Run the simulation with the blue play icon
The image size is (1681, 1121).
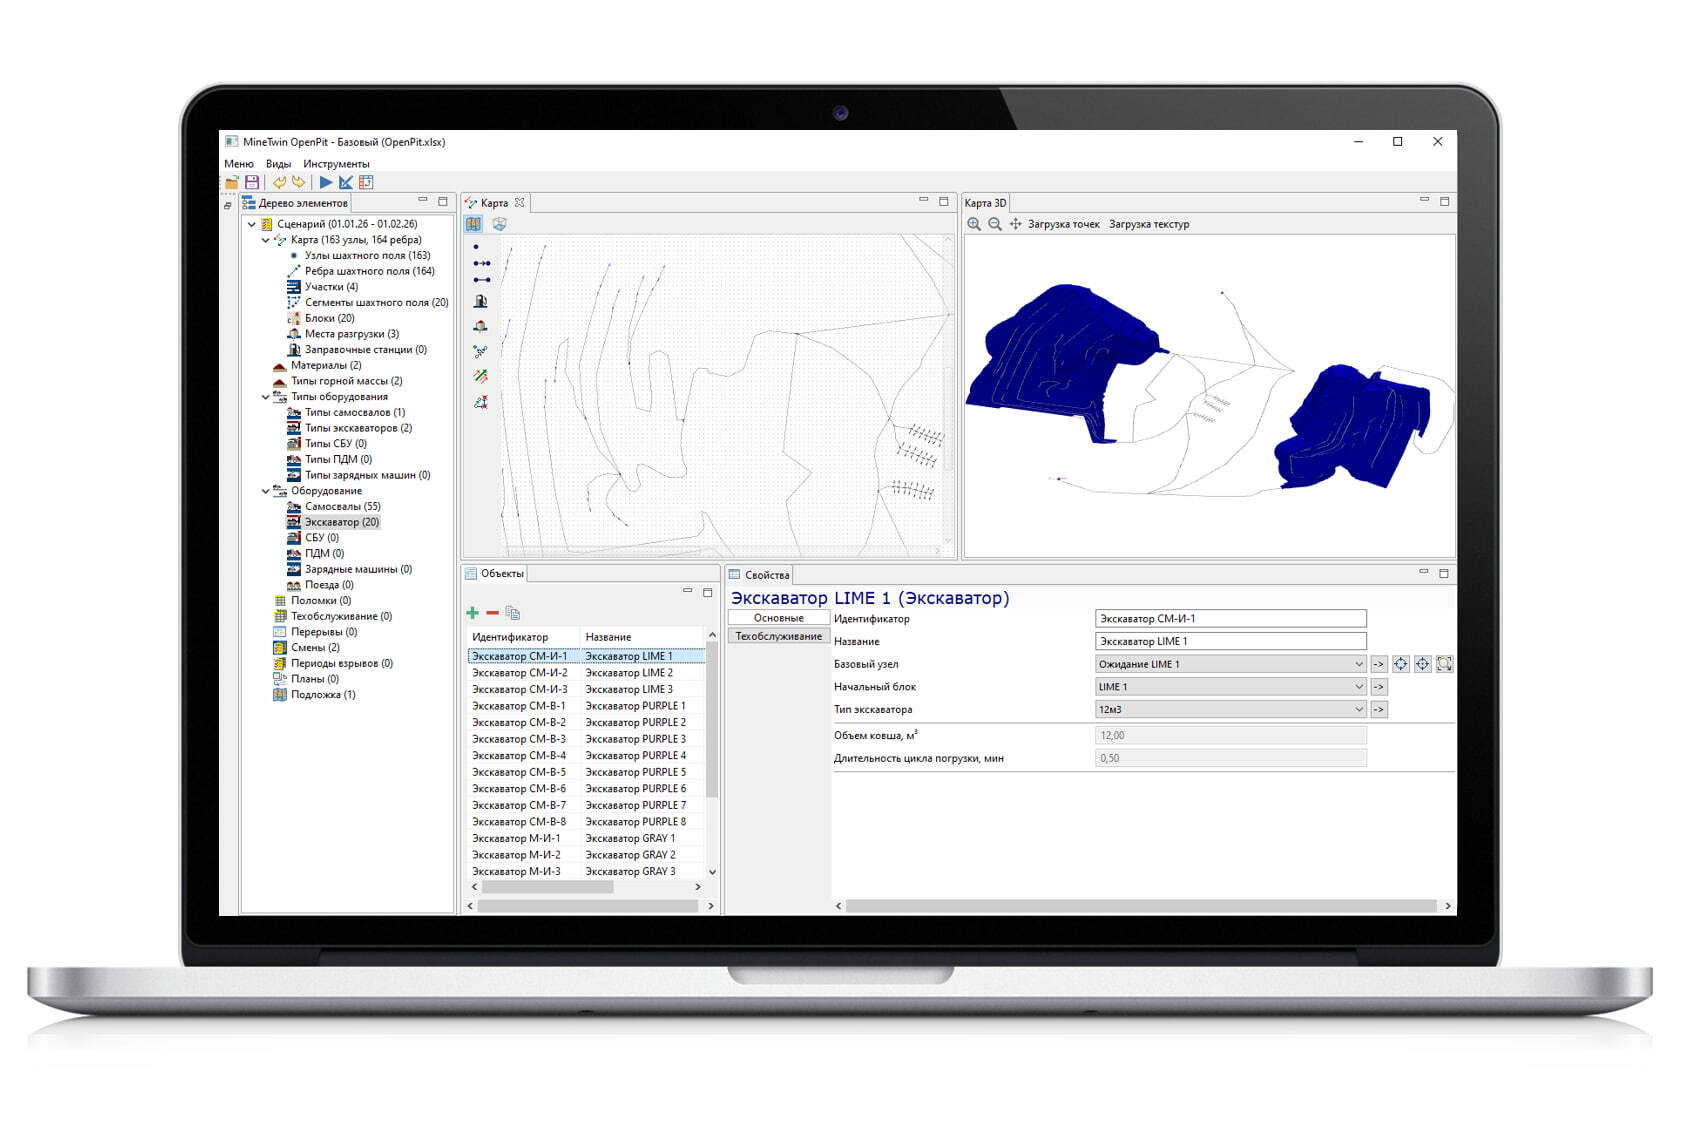(326, 182)
